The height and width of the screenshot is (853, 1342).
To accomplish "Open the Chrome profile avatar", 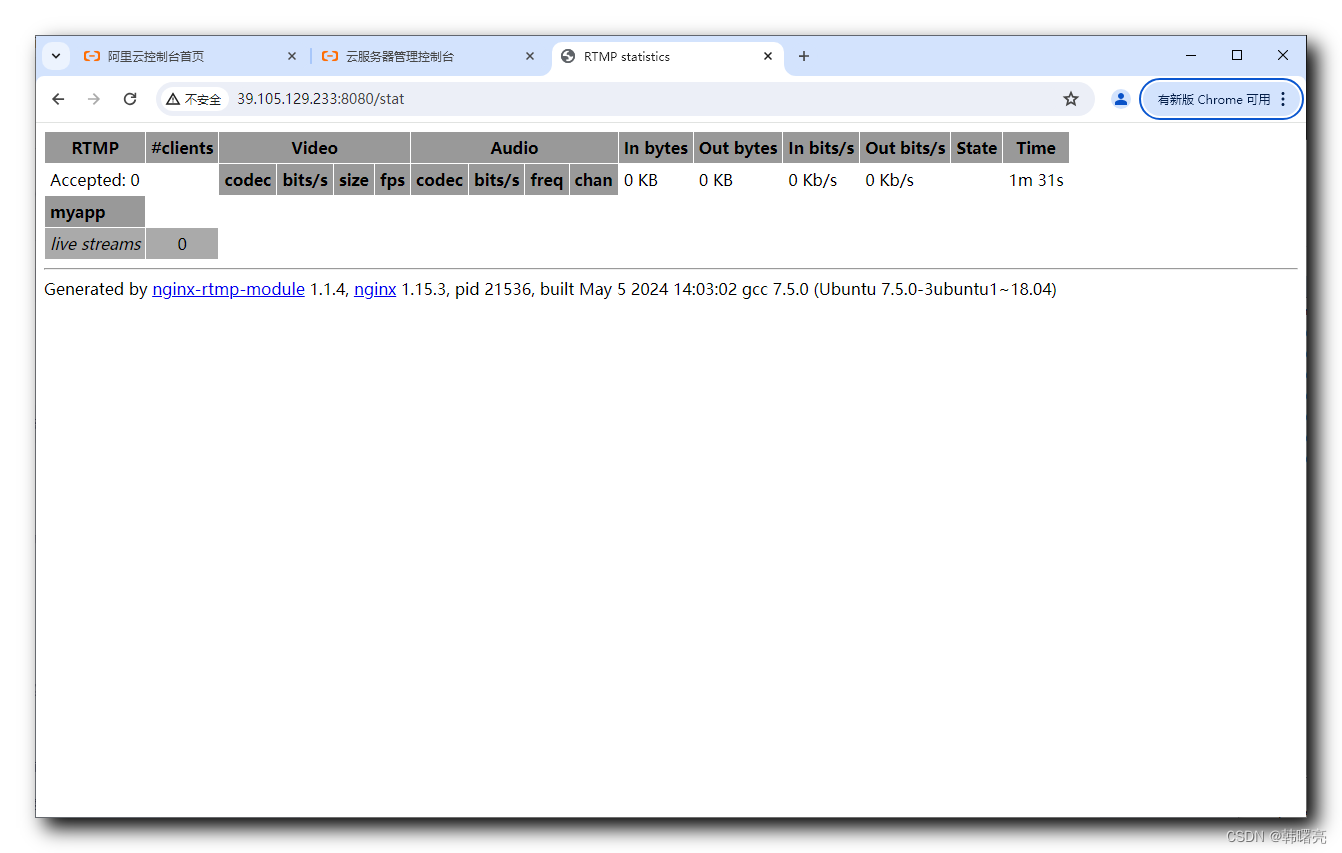I will click(1121, 99).
